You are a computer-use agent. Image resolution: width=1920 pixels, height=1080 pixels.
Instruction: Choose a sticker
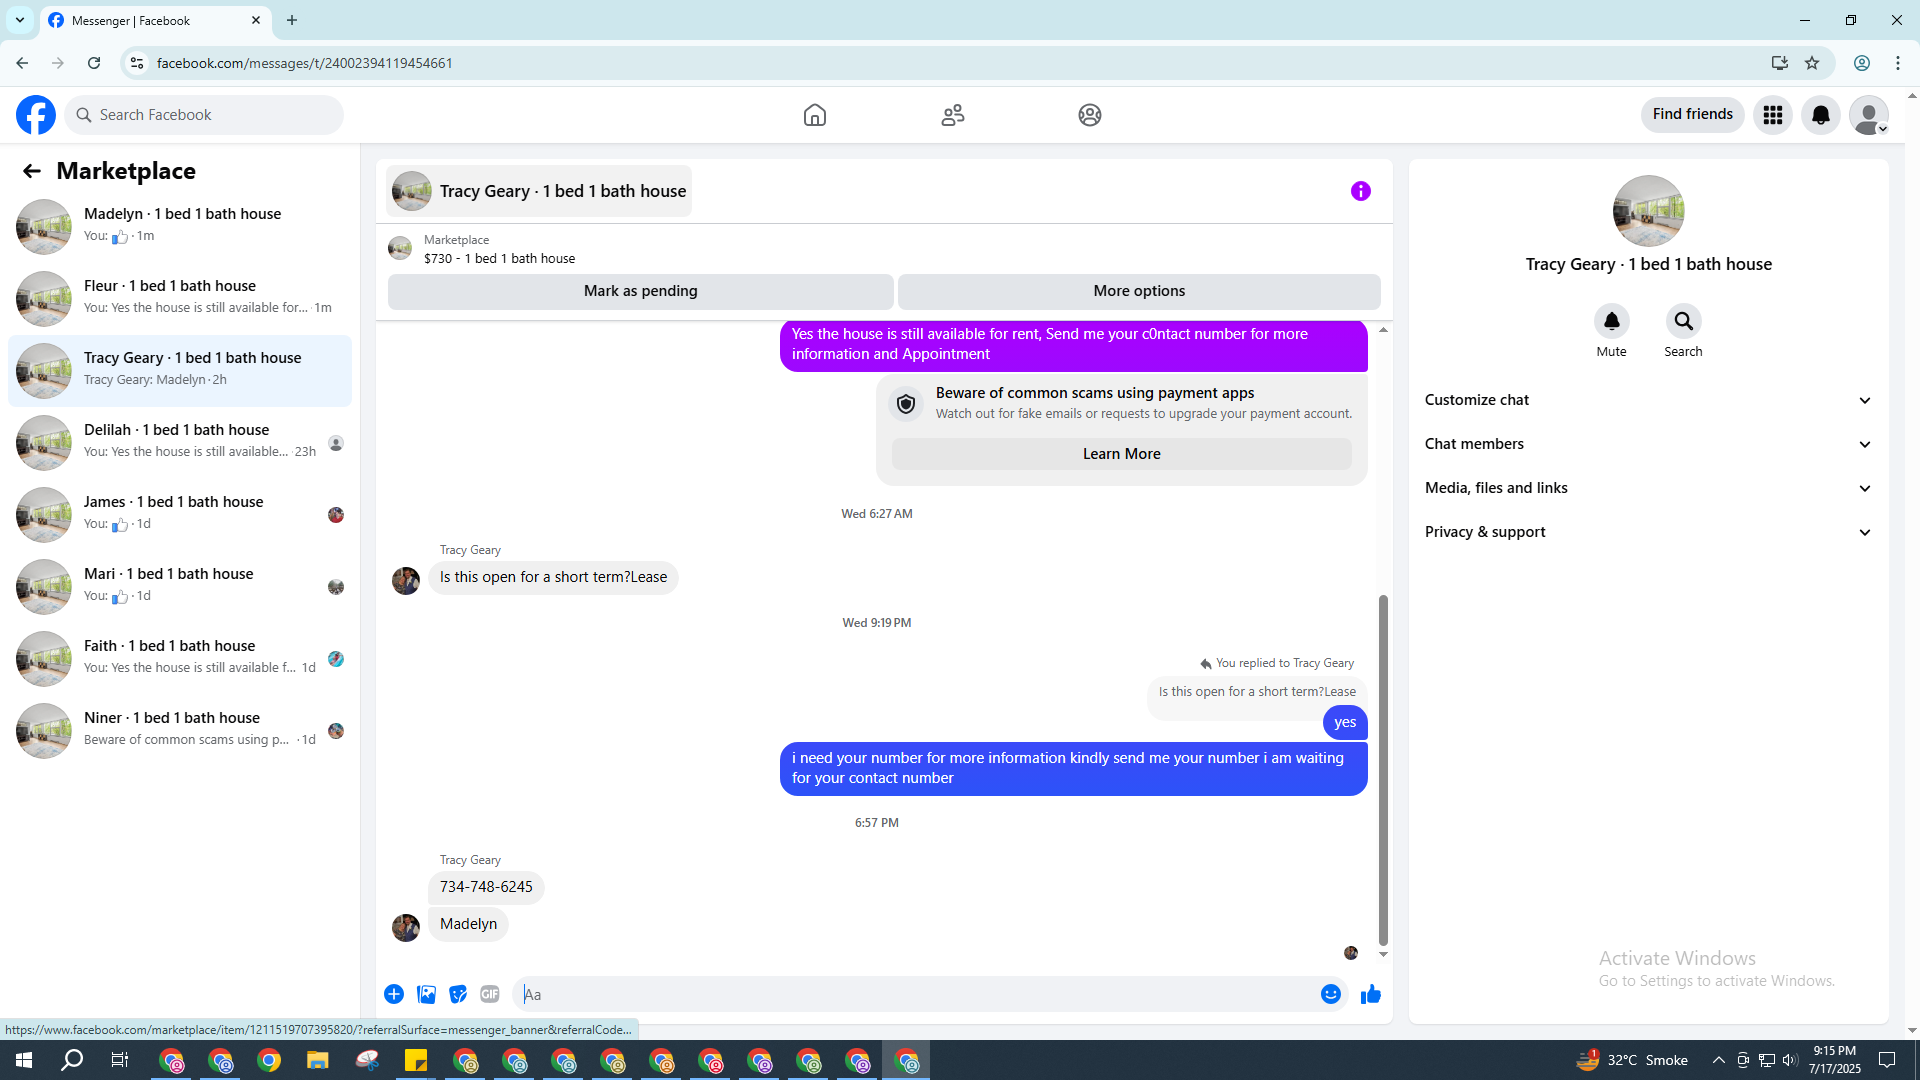(x=458, y=994)
